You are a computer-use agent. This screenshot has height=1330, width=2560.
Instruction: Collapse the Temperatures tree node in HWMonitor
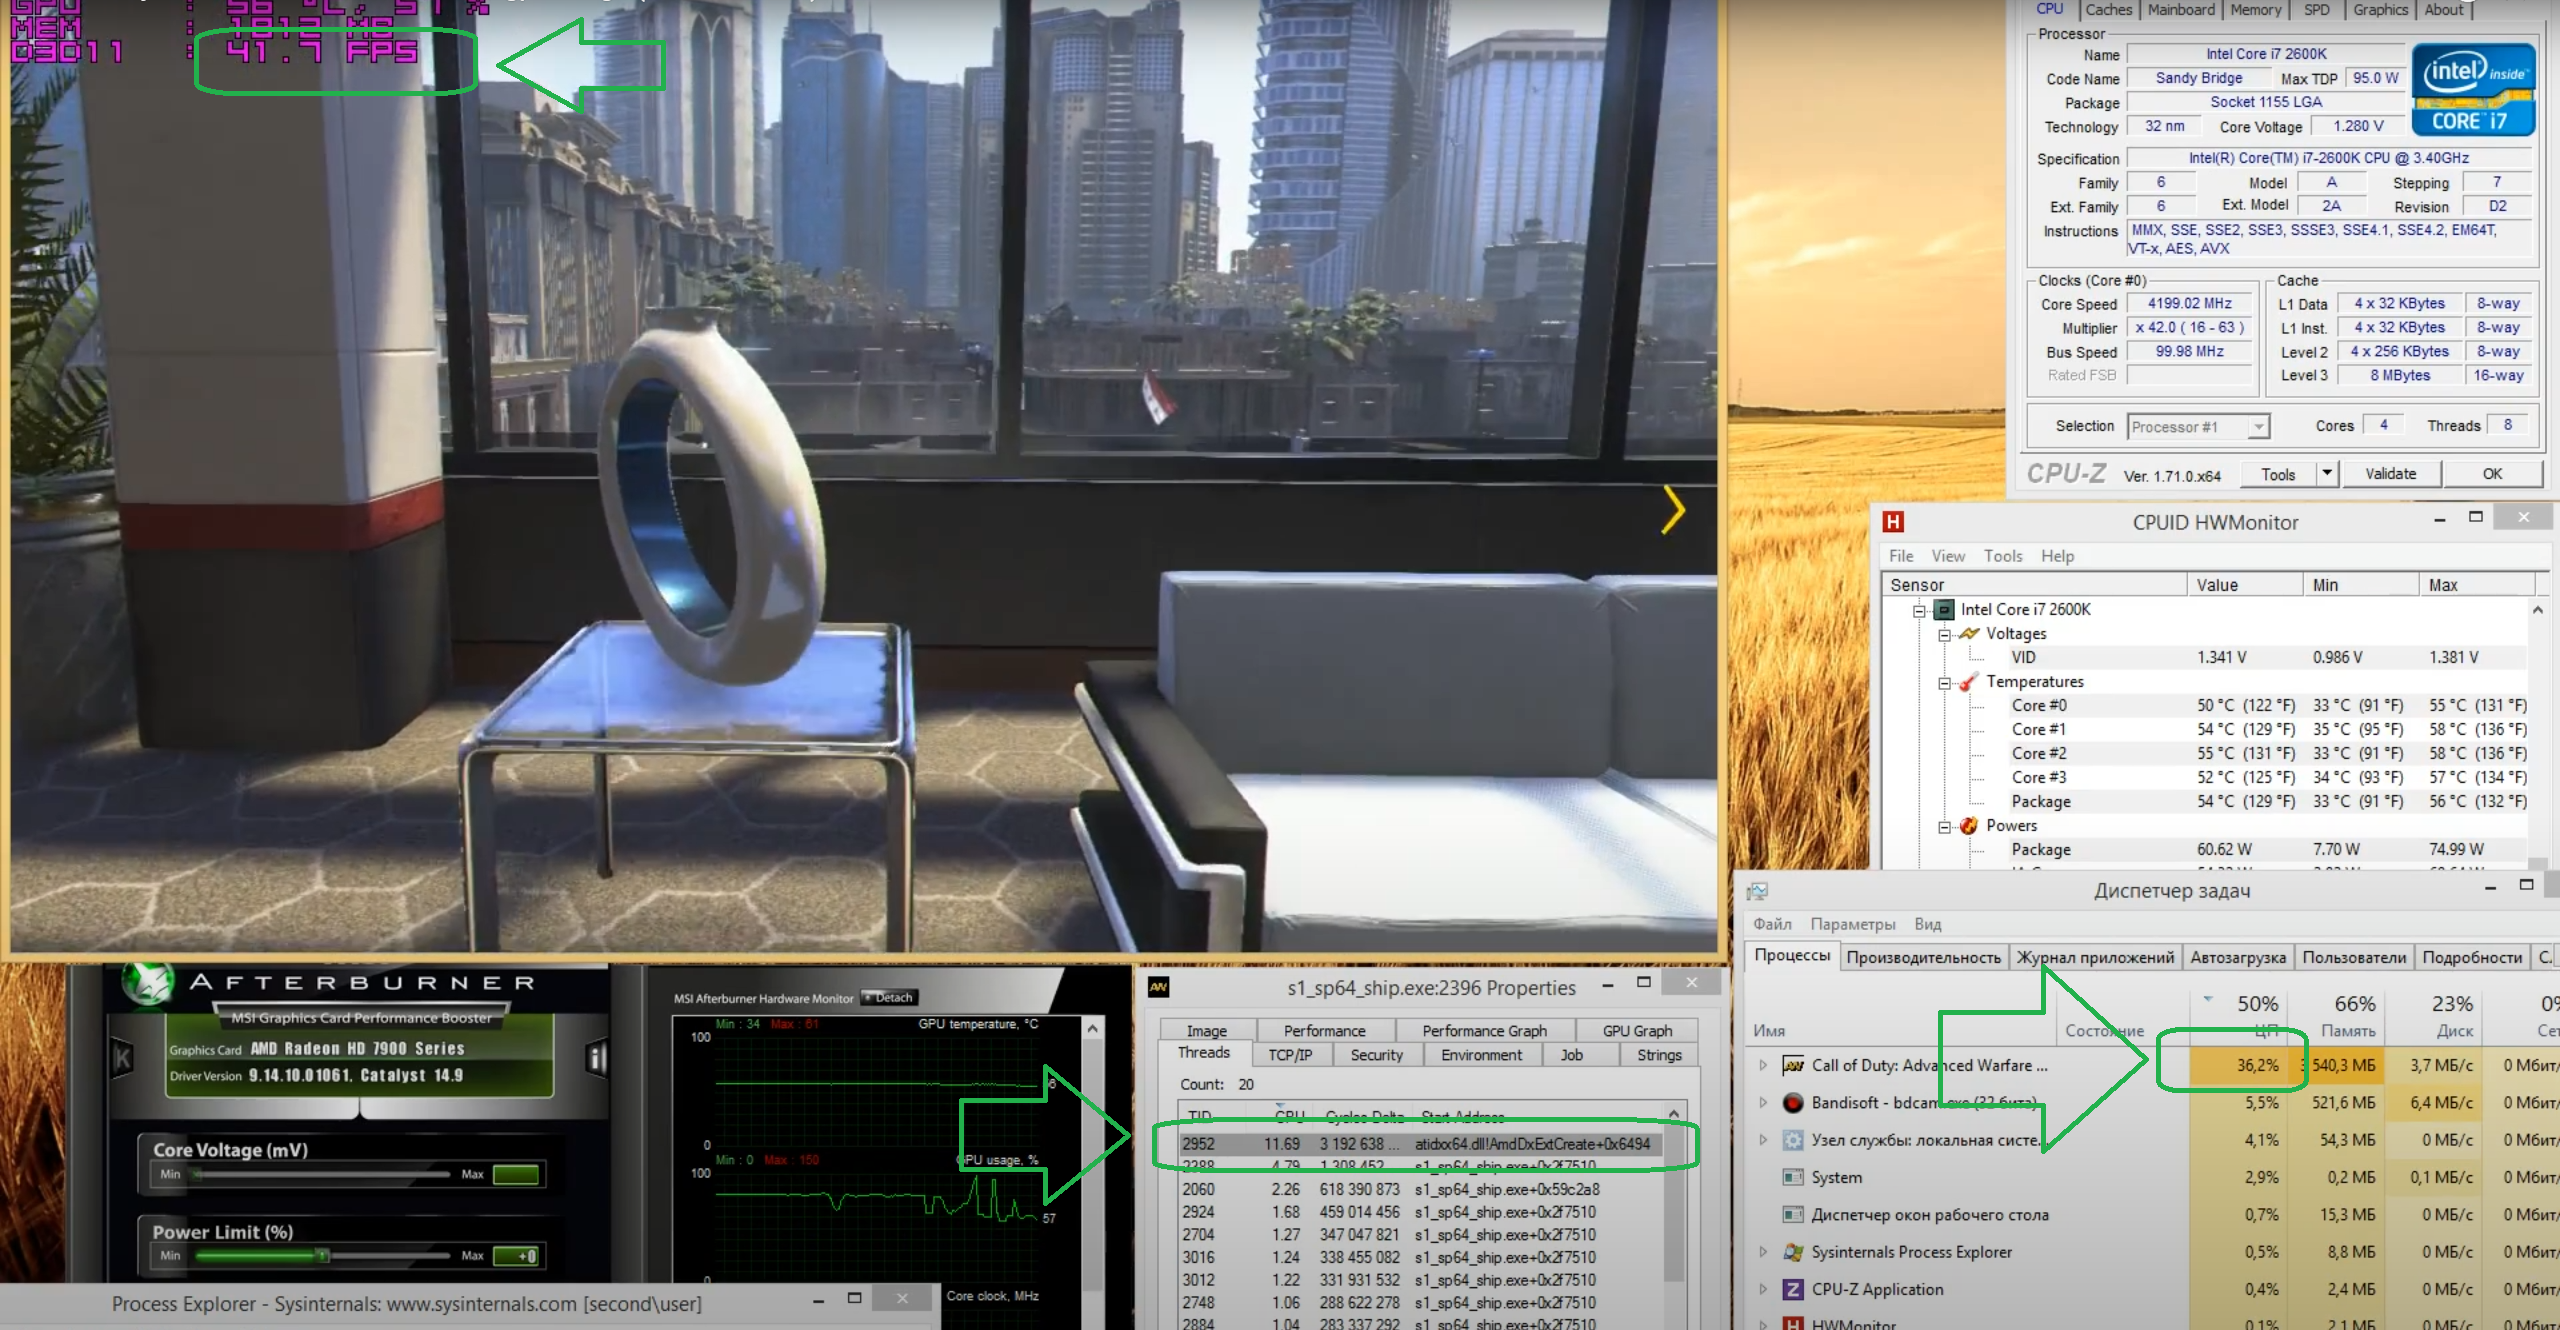[1944, 683]
